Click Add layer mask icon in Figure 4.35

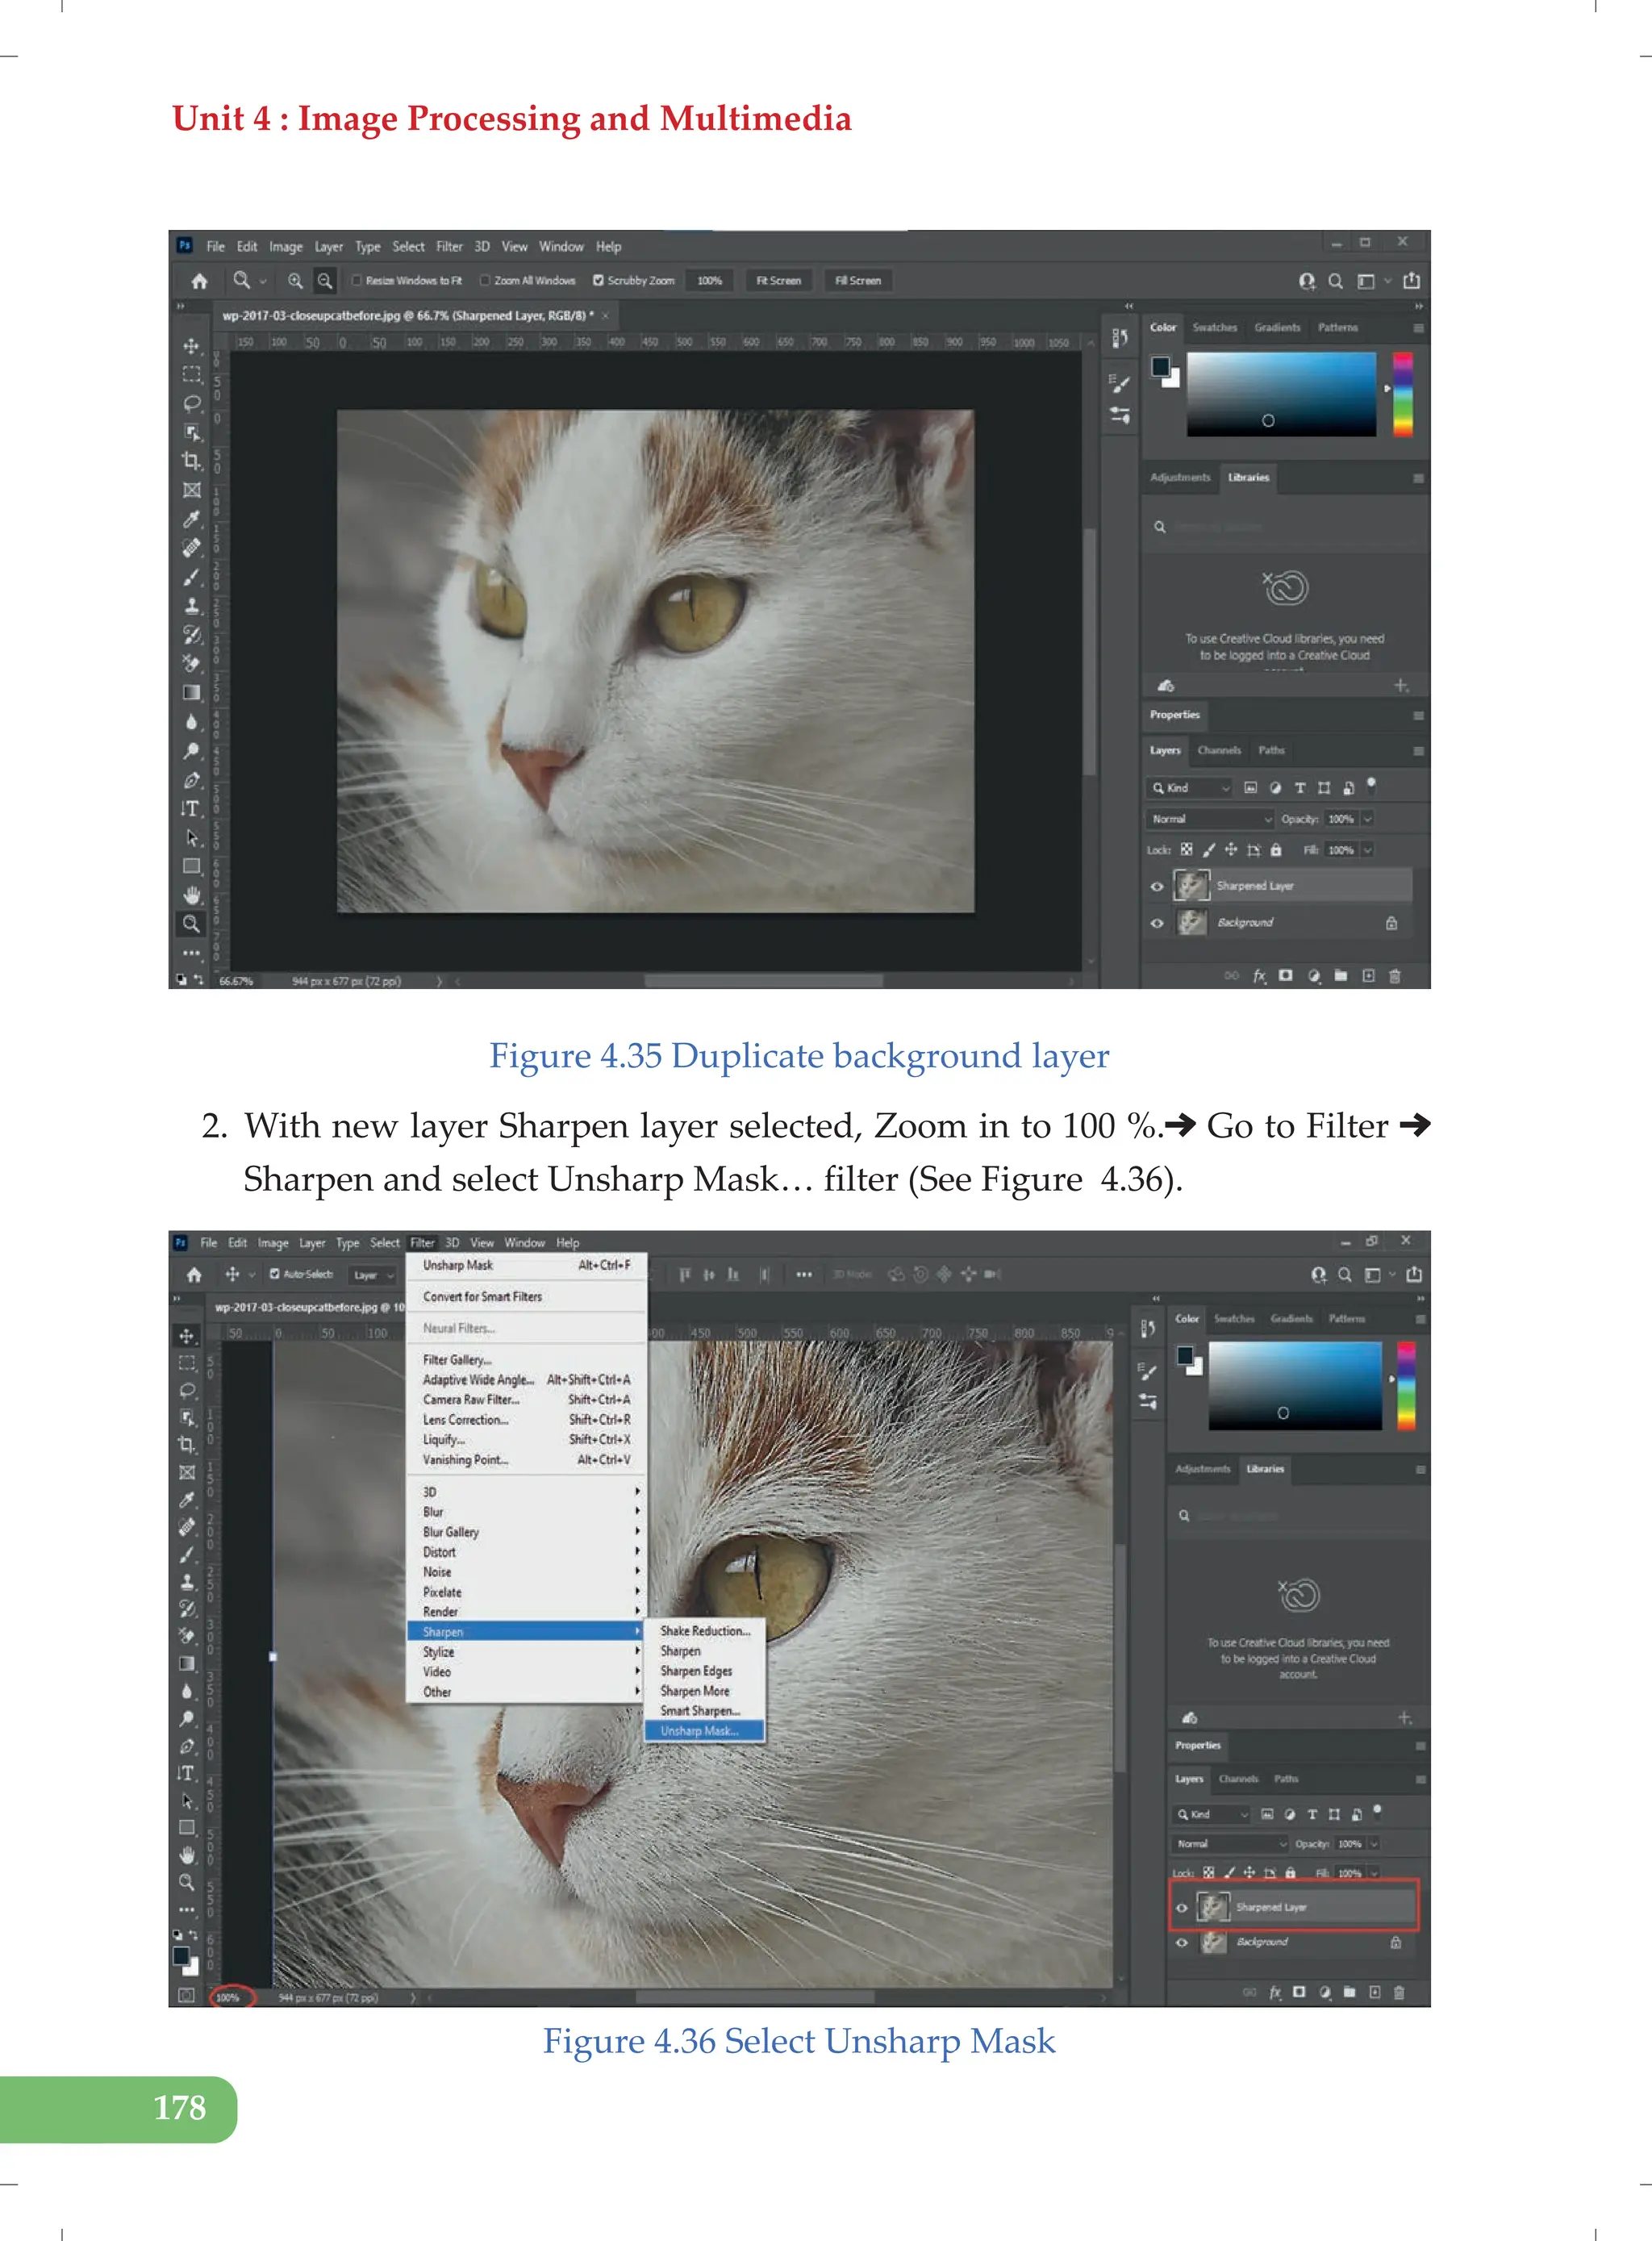click(x=1286, y=975)
